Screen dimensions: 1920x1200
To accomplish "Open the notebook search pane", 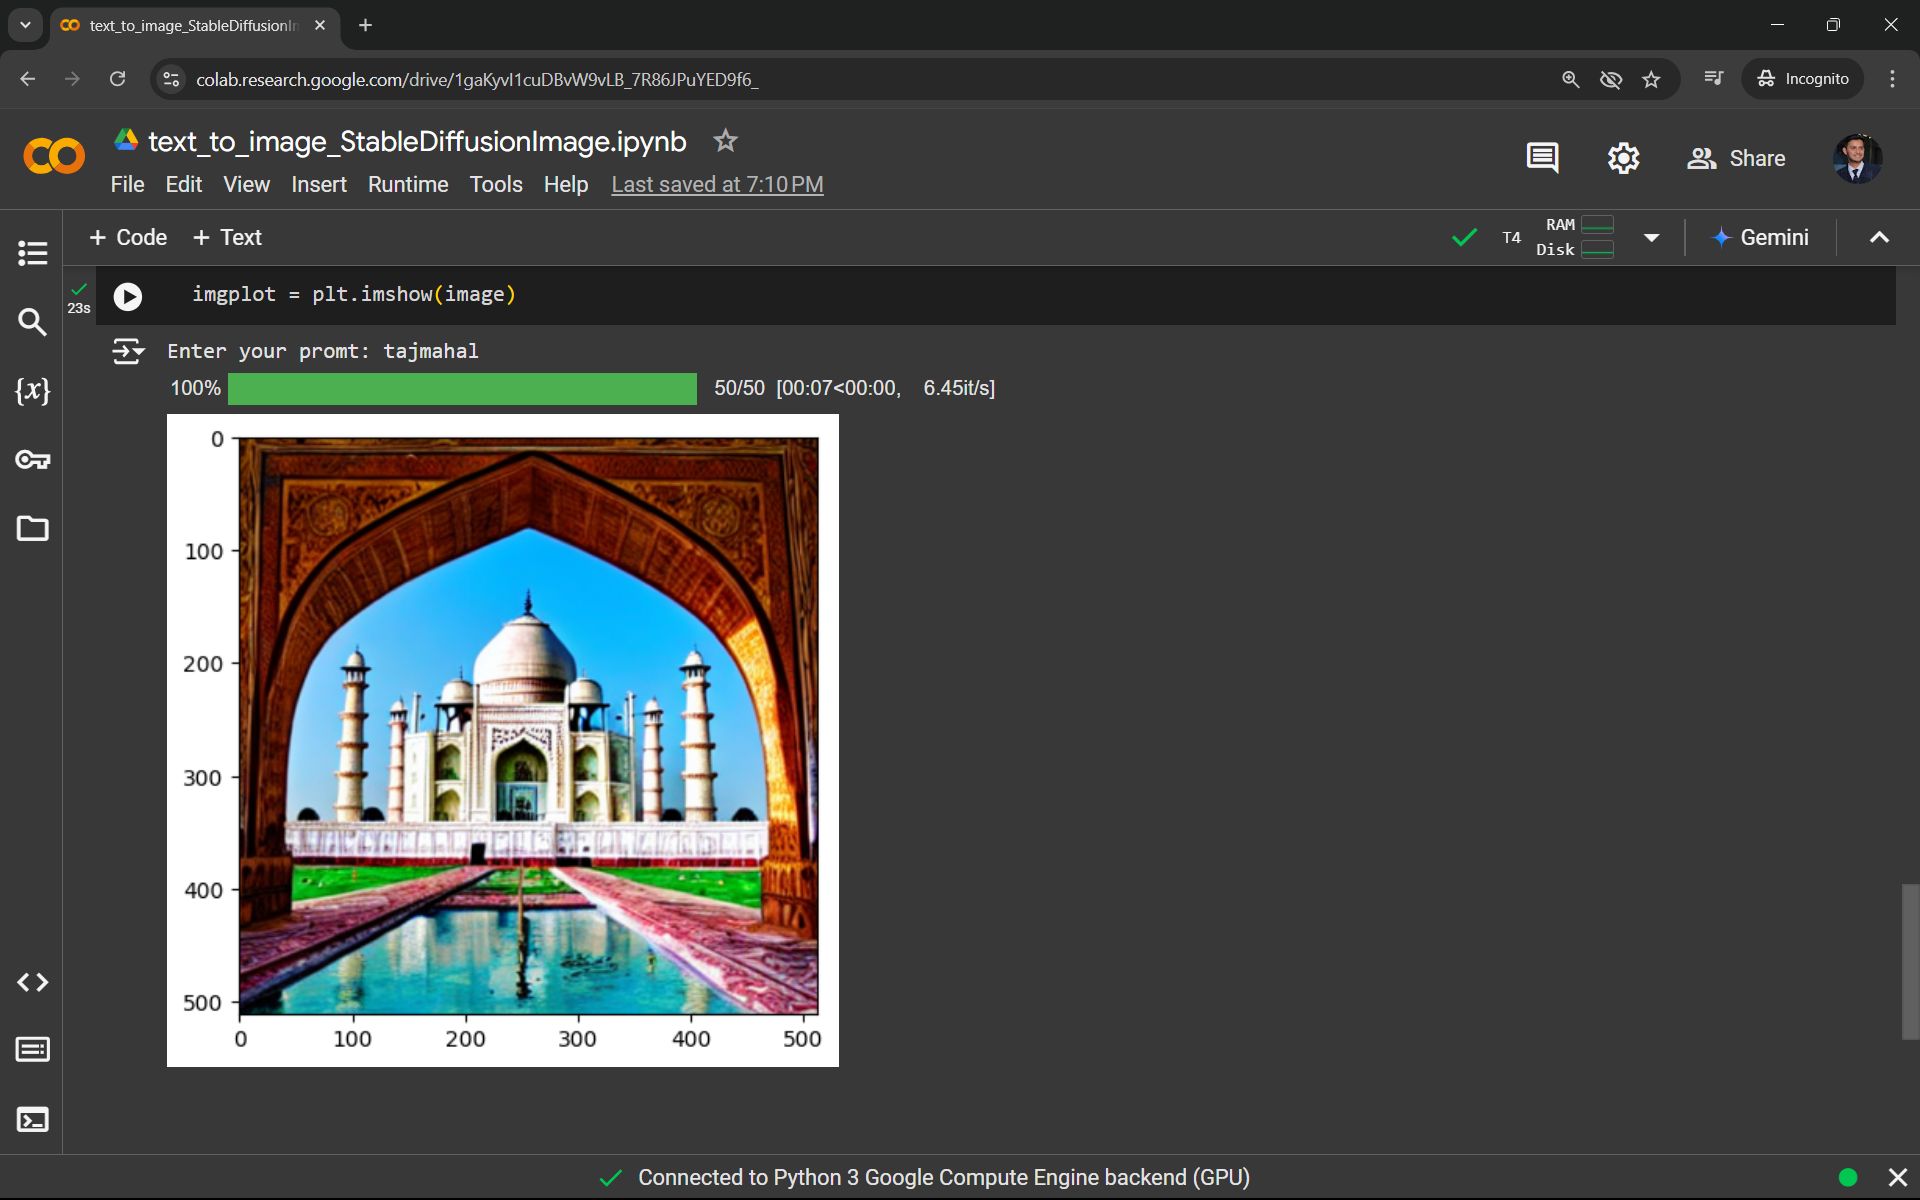I will 32,322.
